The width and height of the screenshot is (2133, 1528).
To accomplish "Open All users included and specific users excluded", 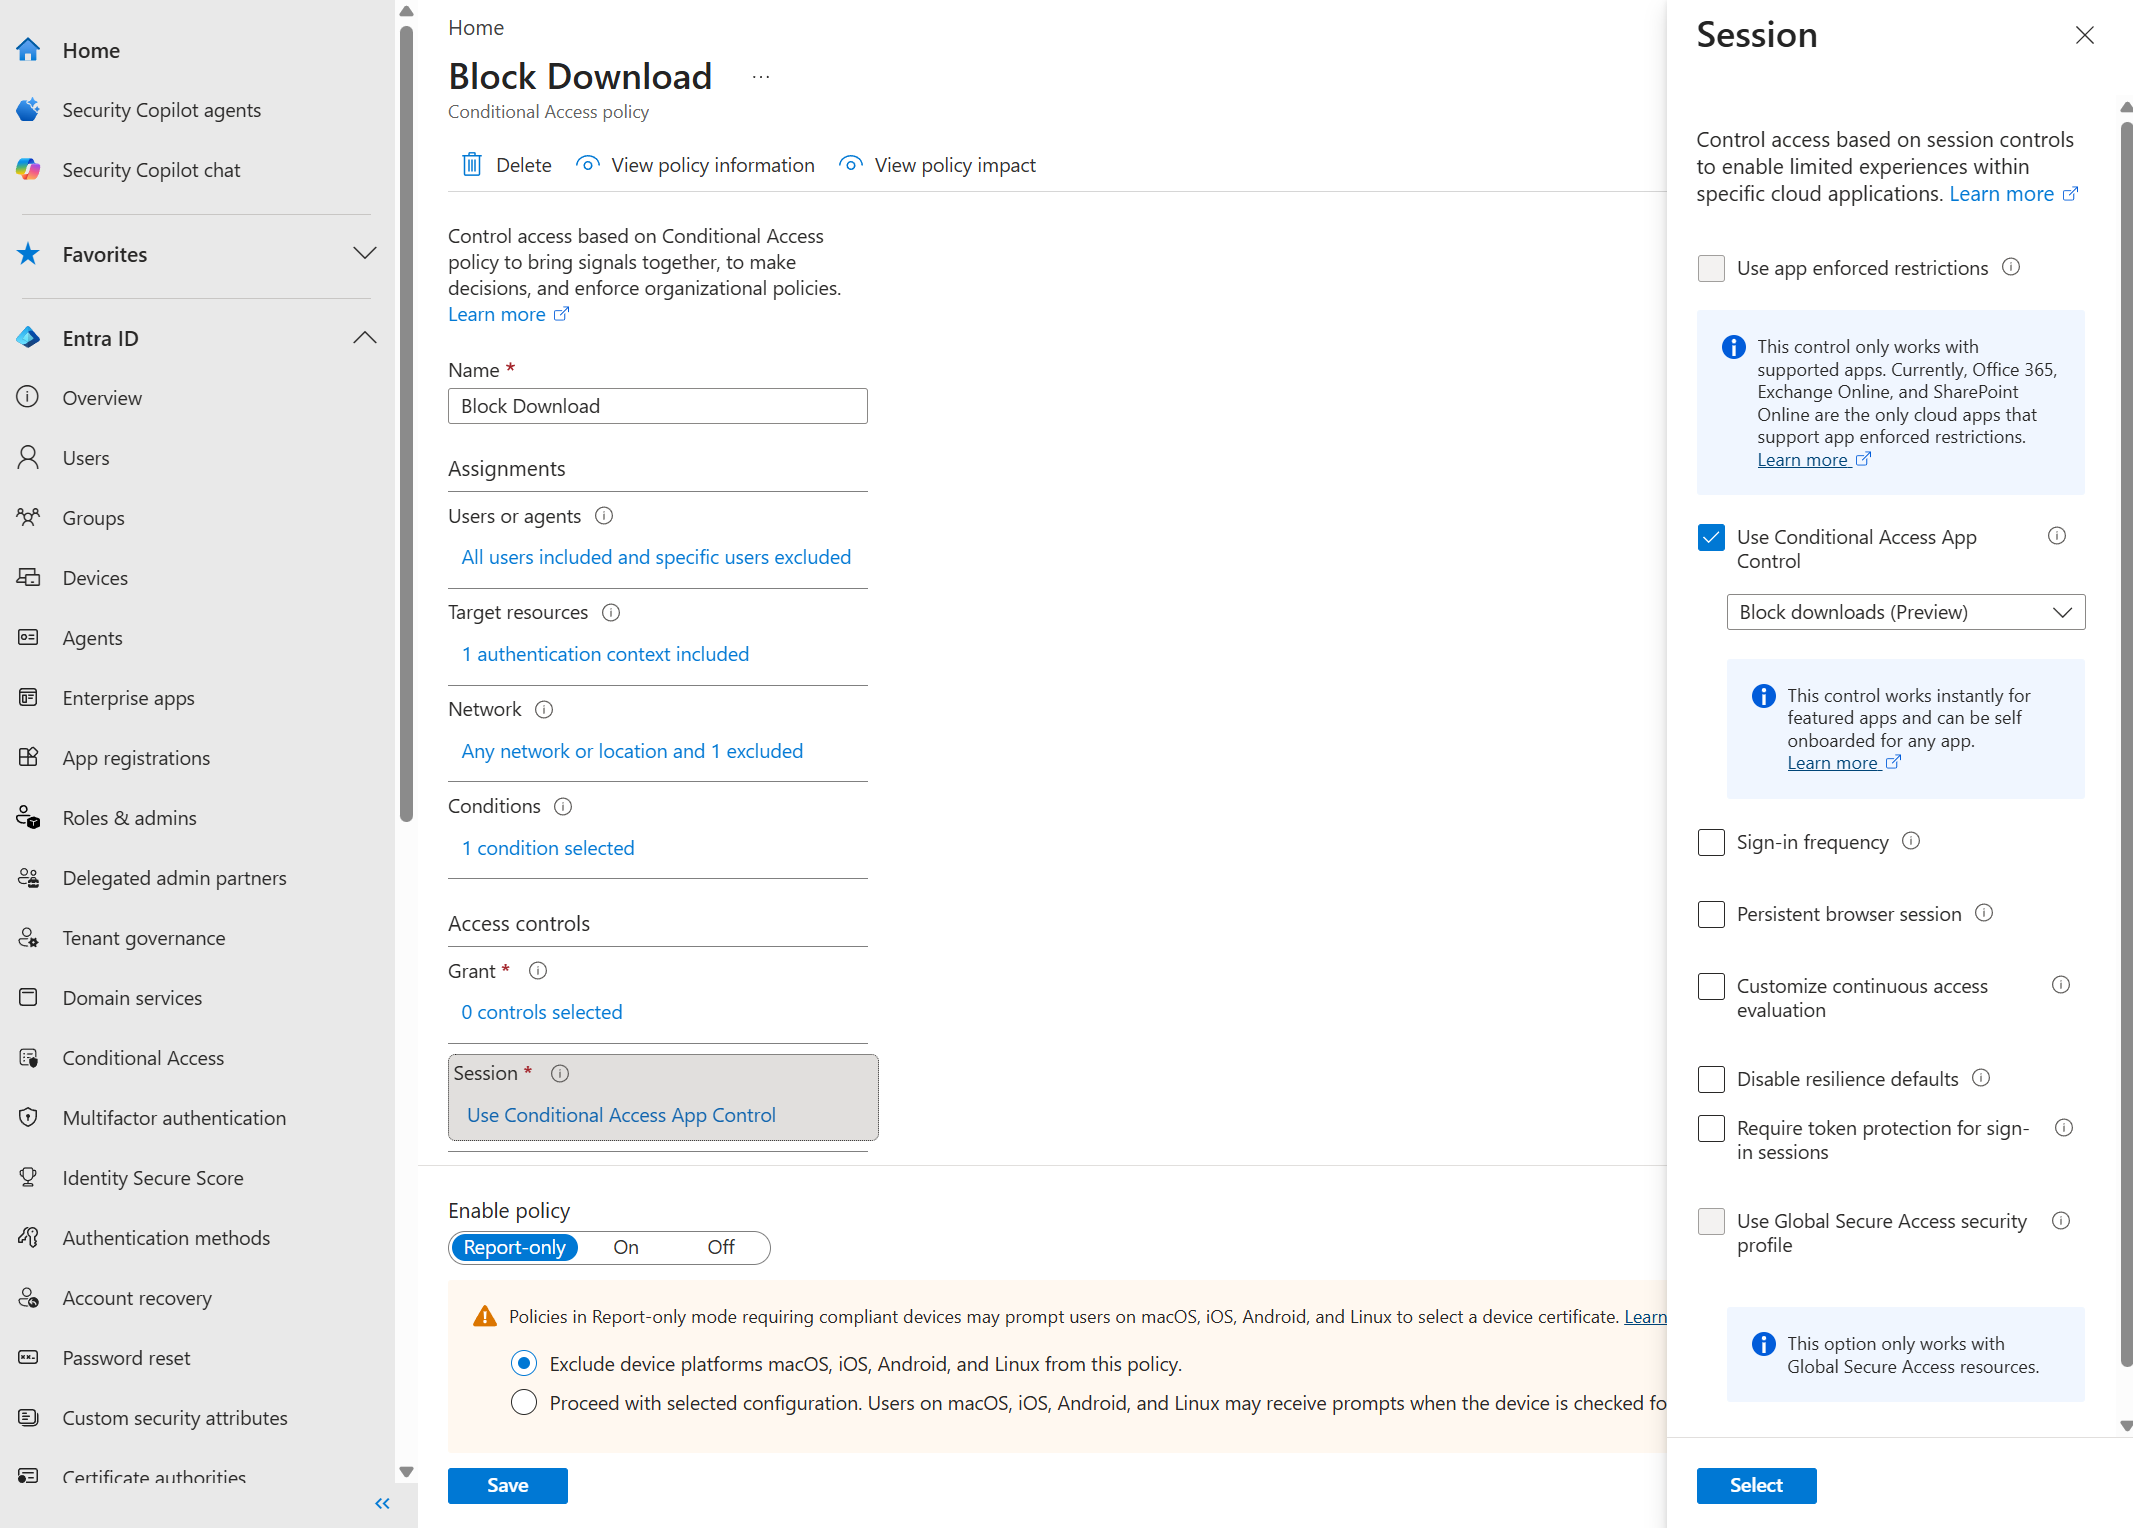I will [x=656, y=557].
